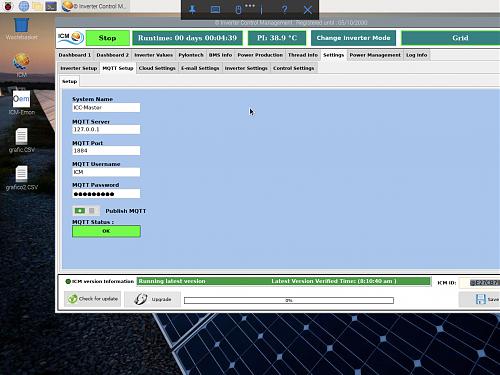500x375 pixels.
Task: Select the Pylontech tab
Action: [191, 55]
